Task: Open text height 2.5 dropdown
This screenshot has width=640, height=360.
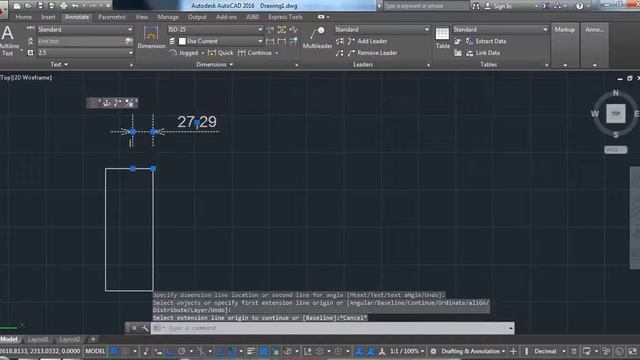Action: pos(85,53)
